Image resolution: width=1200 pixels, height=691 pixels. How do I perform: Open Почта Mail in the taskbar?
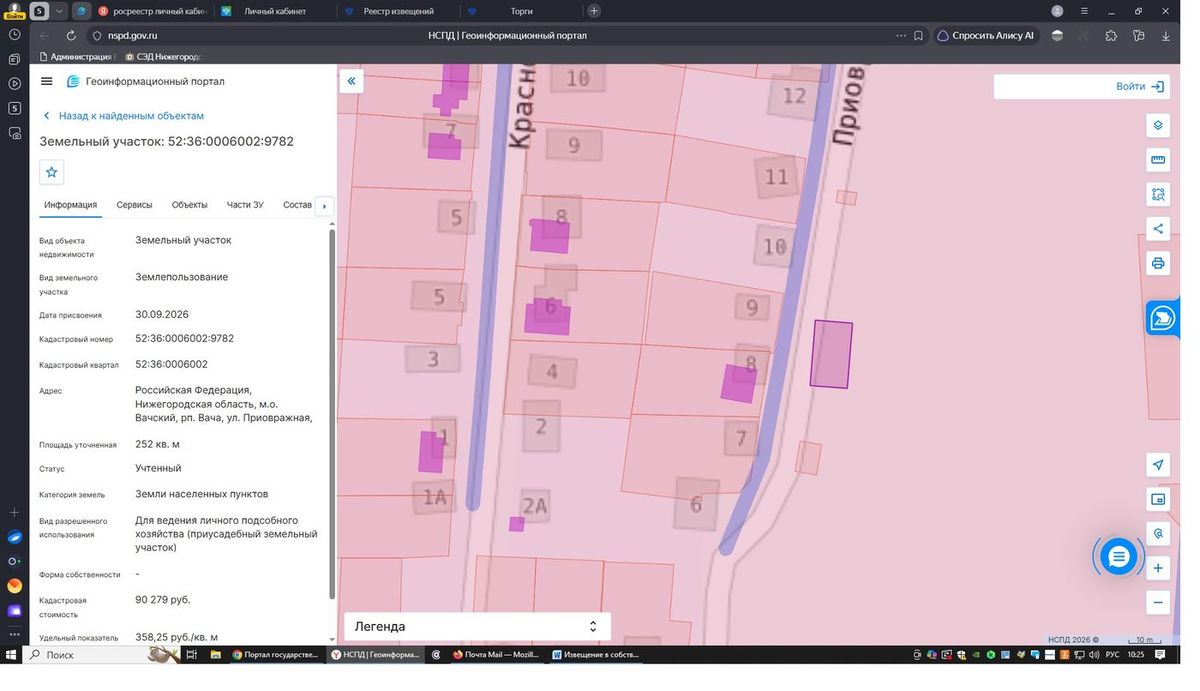(x=496, y=655)
